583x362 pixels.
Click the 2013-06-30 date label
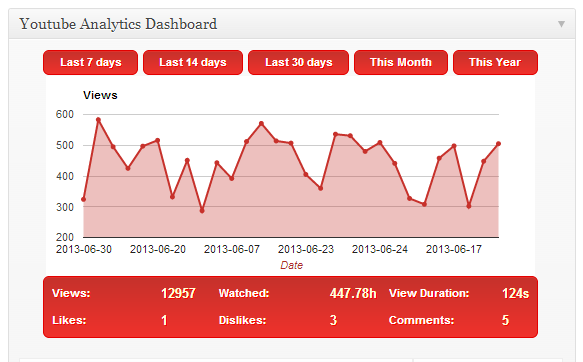[x=84, y=249]
